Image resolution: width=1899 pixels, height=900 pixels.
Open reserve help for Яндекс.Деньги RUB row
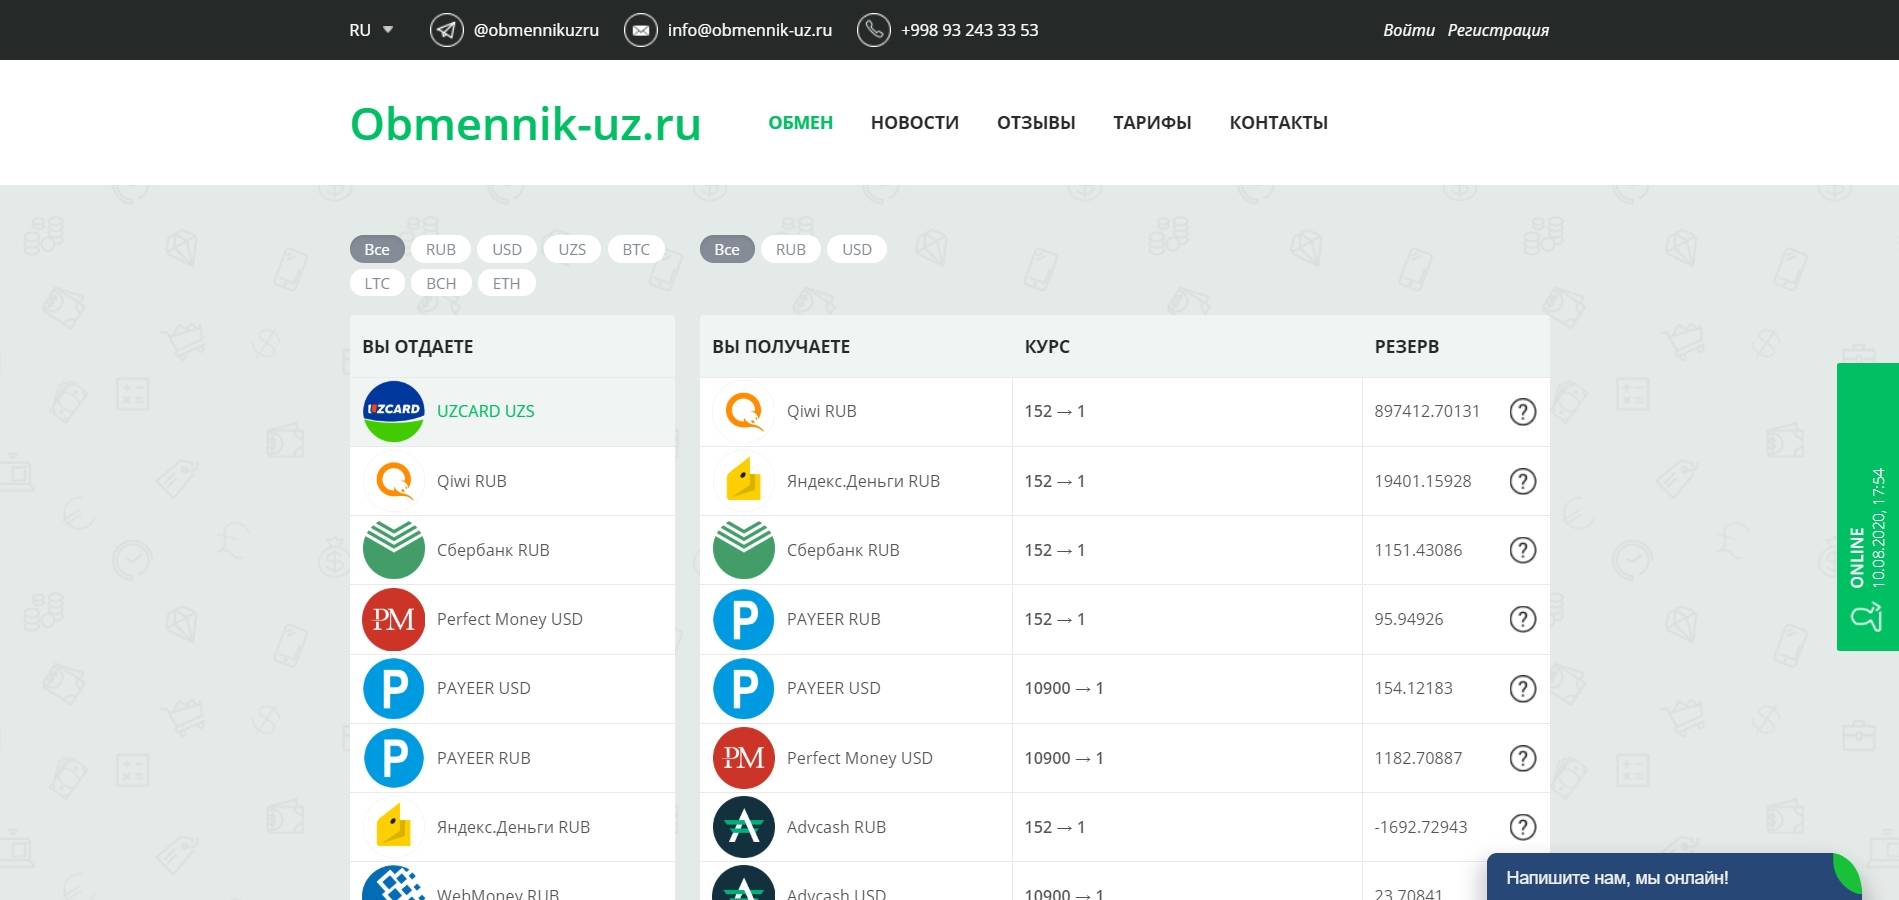(x=1523, y=481)
